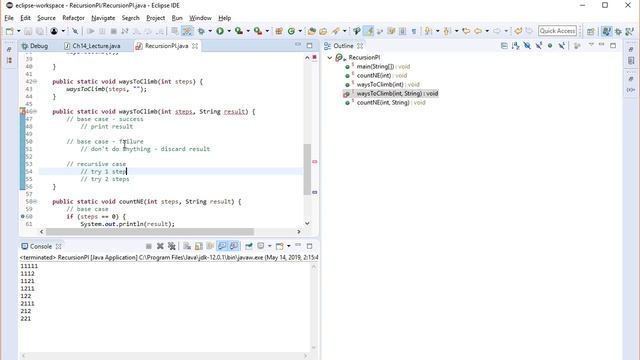Click the Run External Tools icon

tap(258, 31)
